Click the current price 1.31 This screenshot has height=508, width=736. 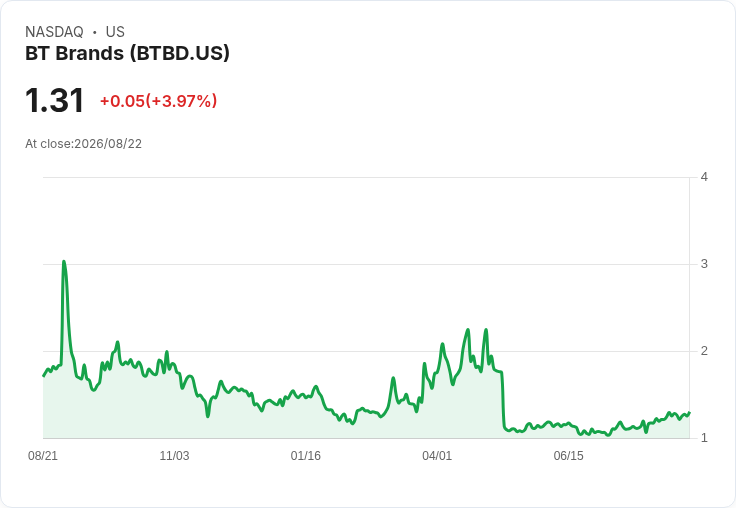[x=54, y=100]
